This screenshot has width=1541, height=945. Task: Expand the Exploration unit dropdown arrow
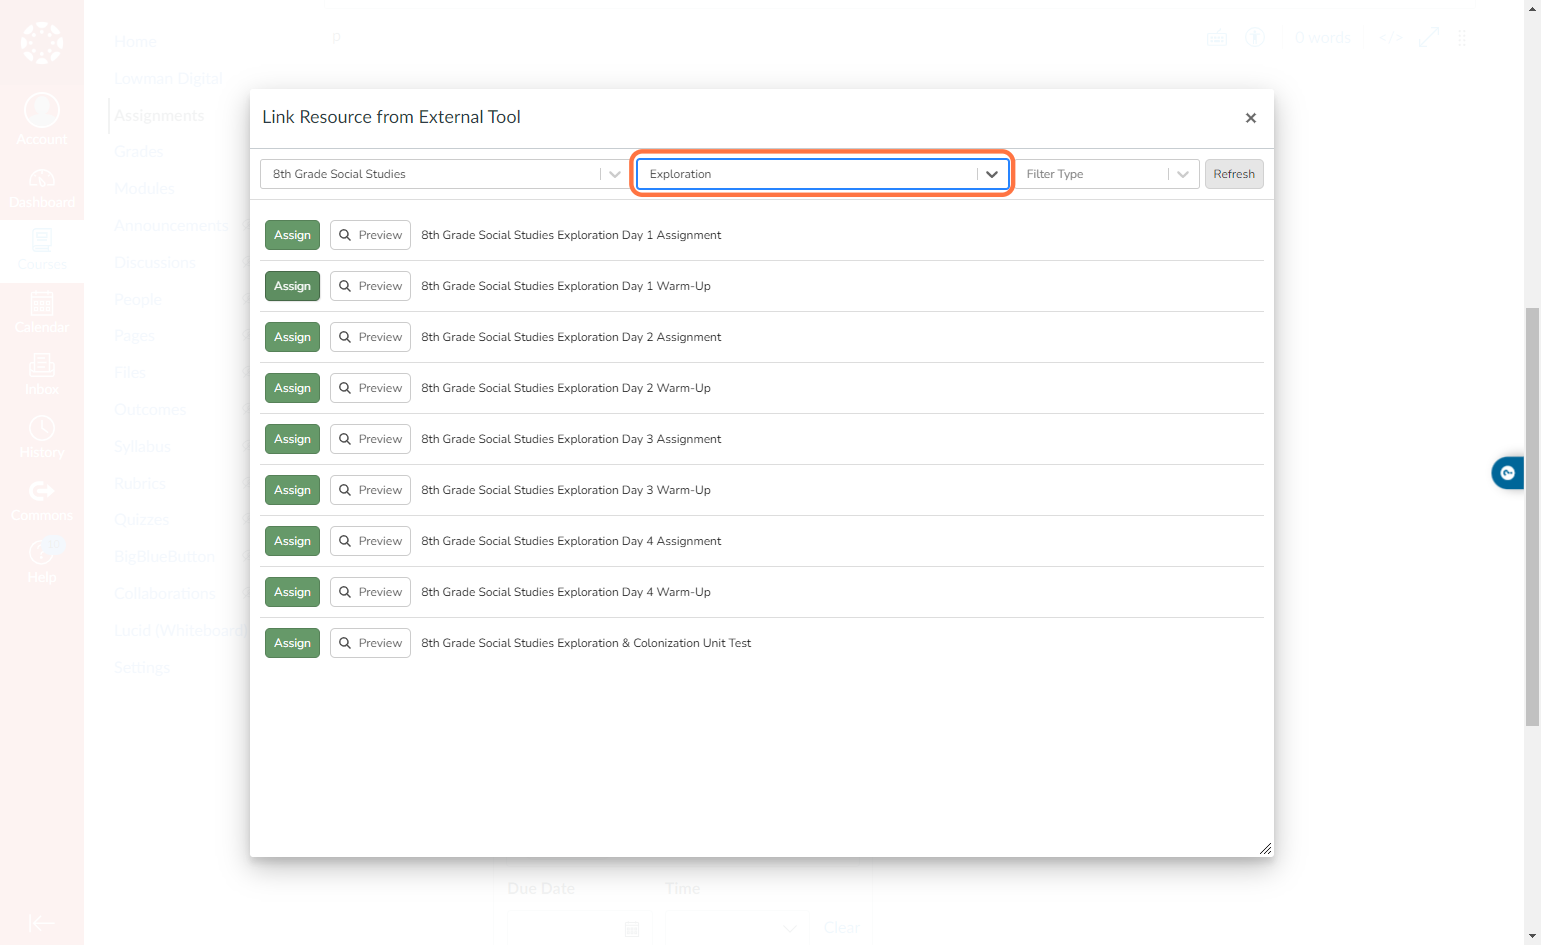[991, 174]
